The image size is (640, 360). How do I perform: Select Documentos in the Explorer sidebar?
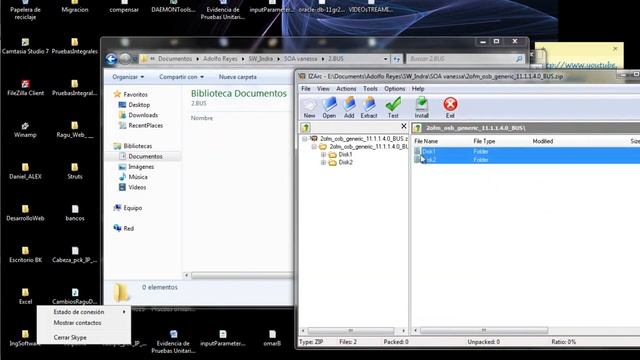coord(145,156)
